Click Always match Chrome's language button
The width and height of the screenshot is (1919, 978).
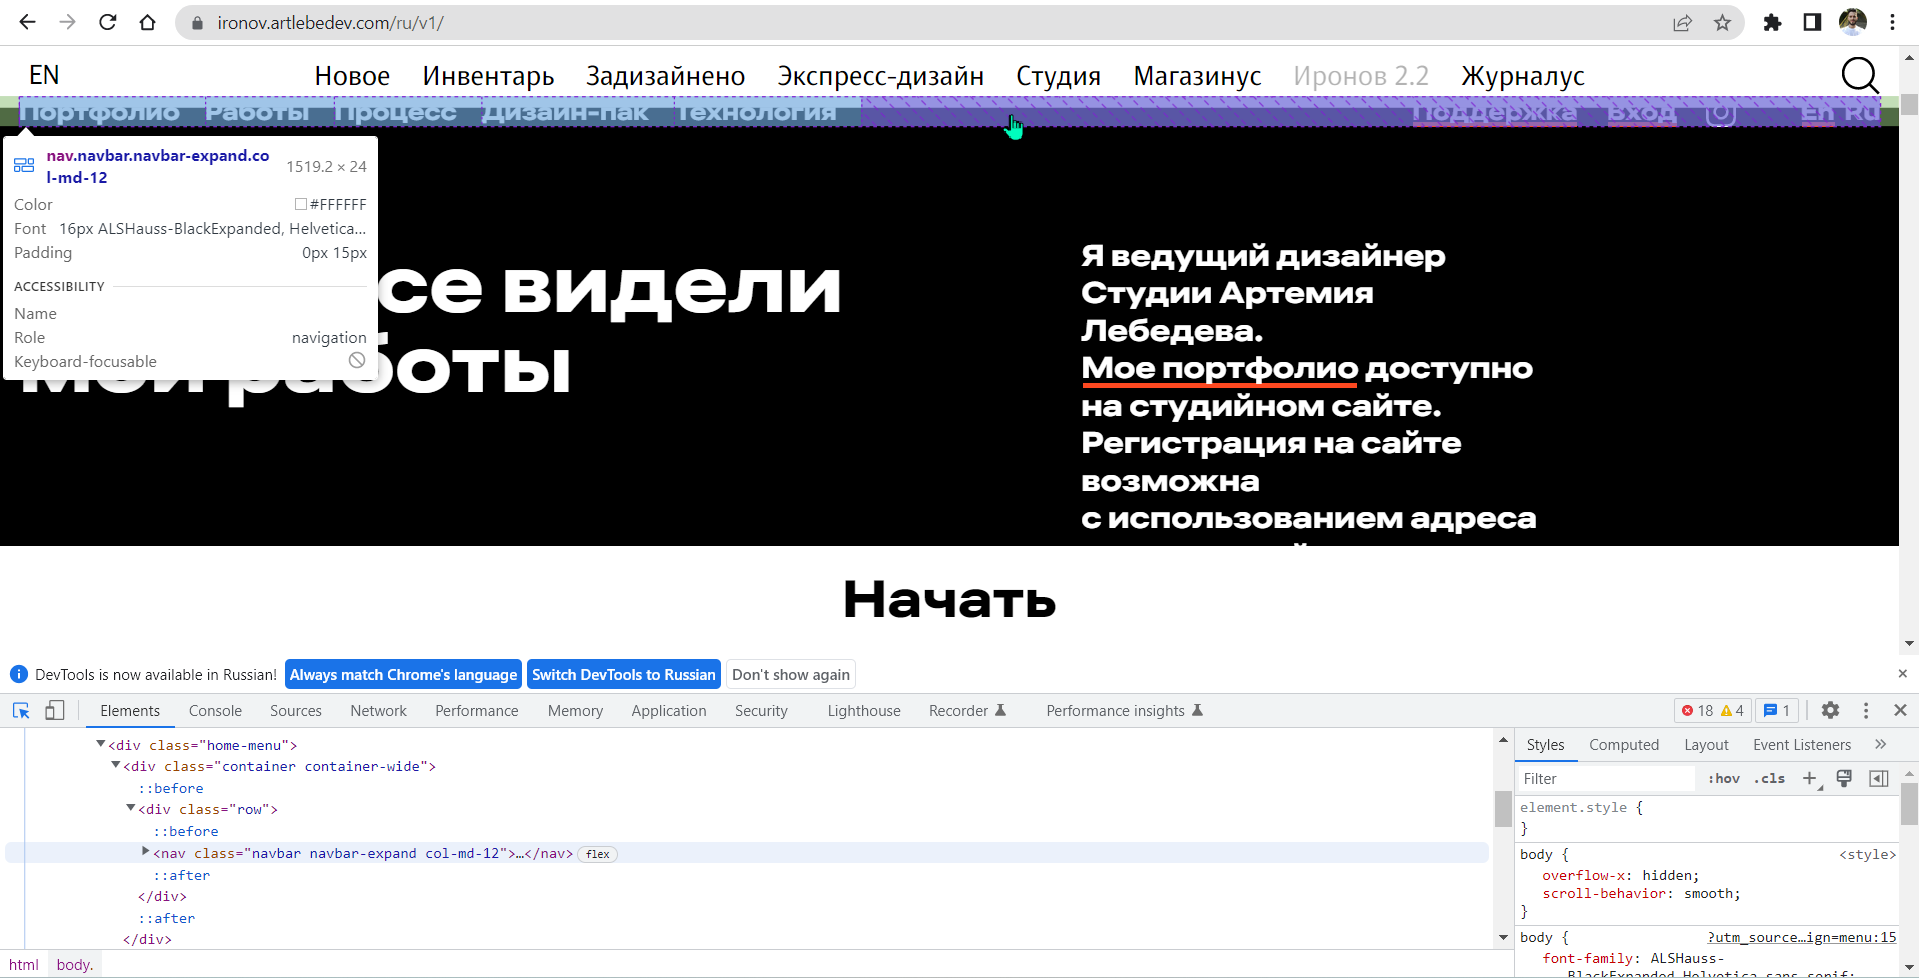tap(403, 674)
